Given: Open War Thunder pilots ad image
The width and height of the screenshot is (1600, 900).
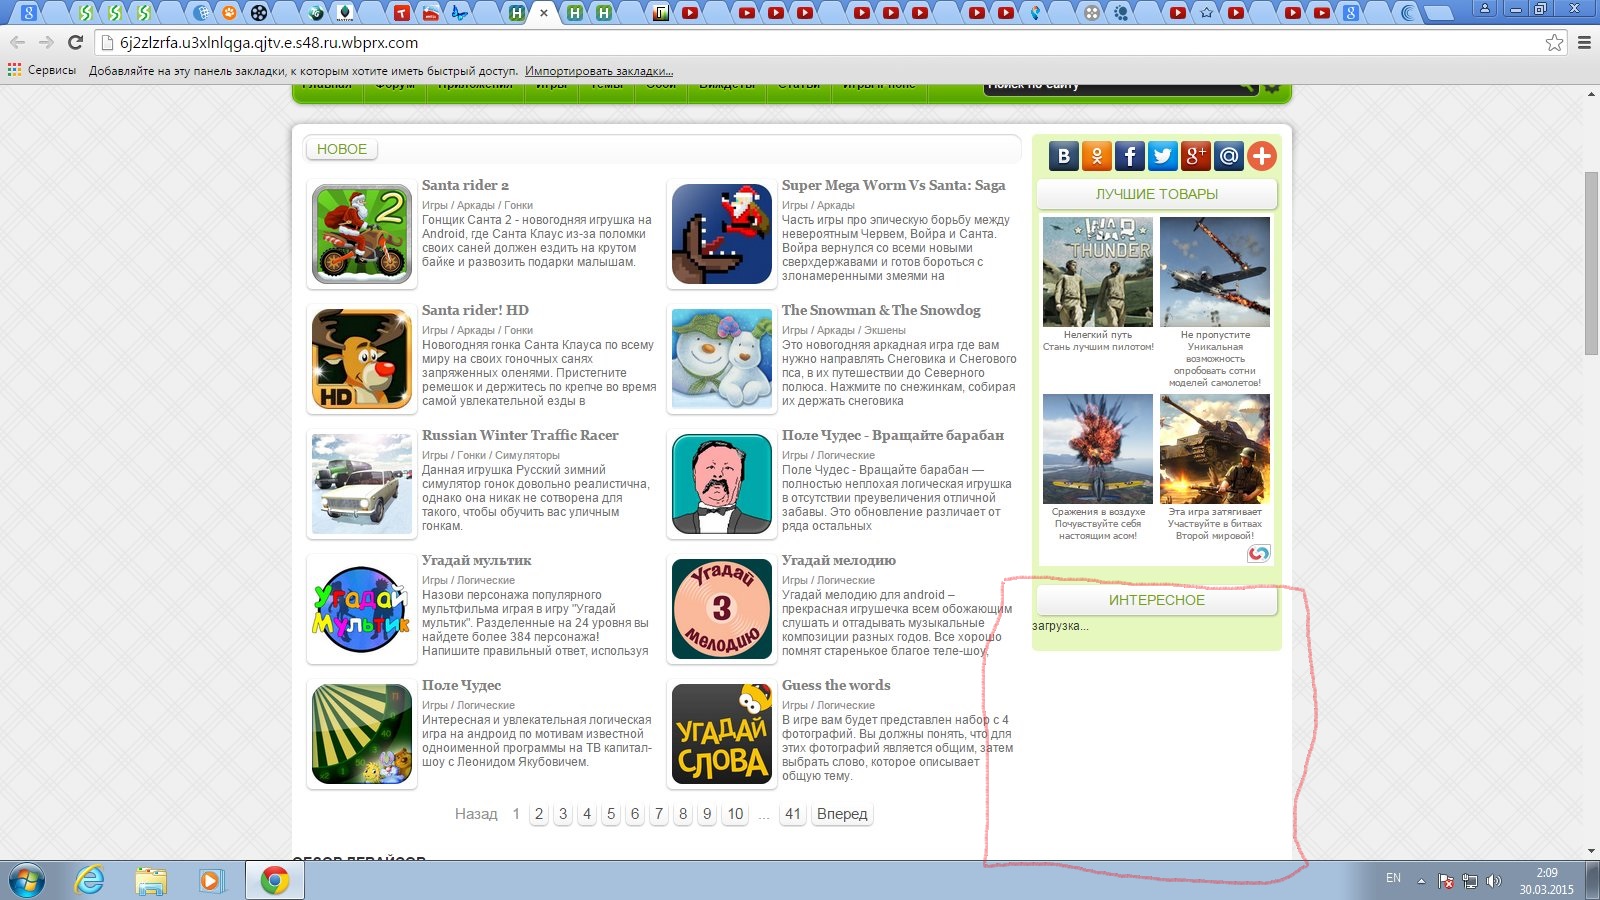Looking at the screenshot, I should click(x=1098, y=272).
